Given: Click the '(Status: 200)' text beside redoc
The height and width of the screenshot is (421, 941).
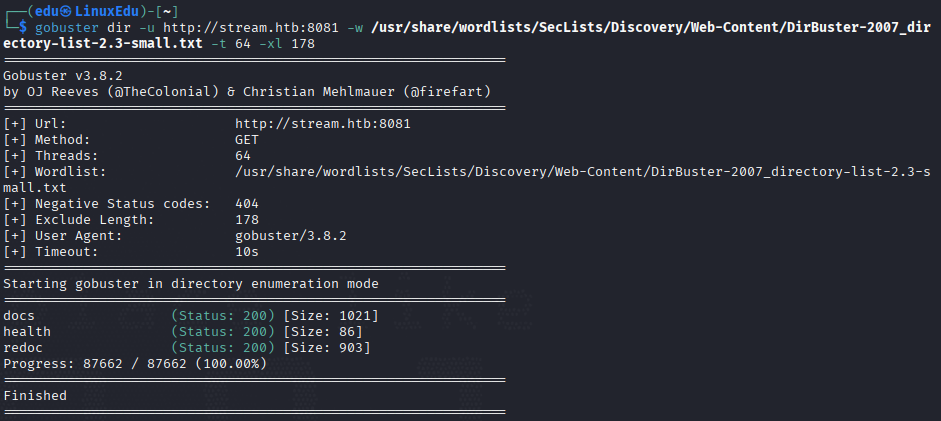Looking at the screenshot, I should (223, 348).
